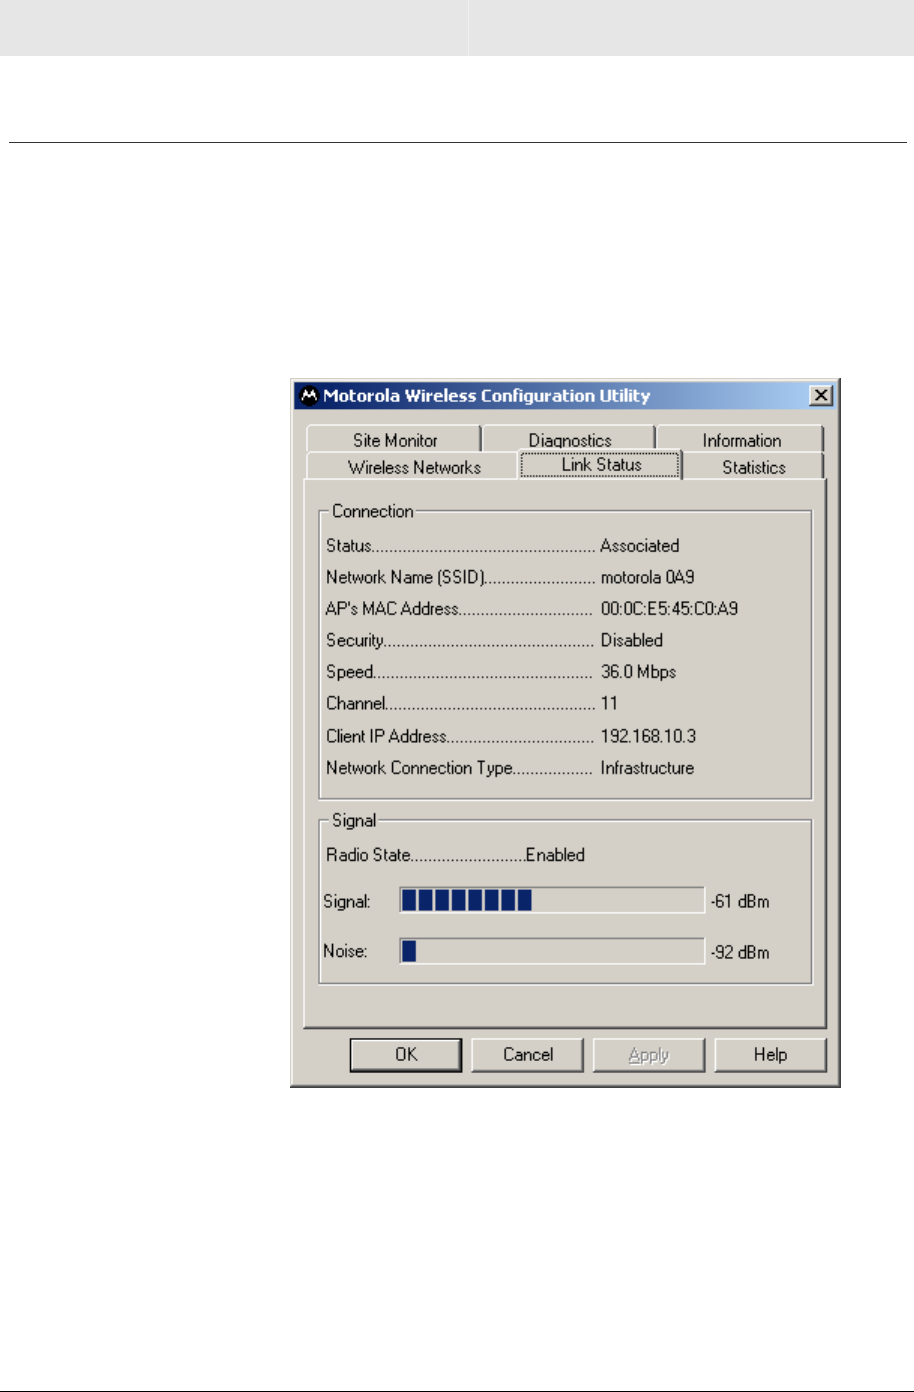Click the signal reading '-61 dBm'

coord(740,902)
